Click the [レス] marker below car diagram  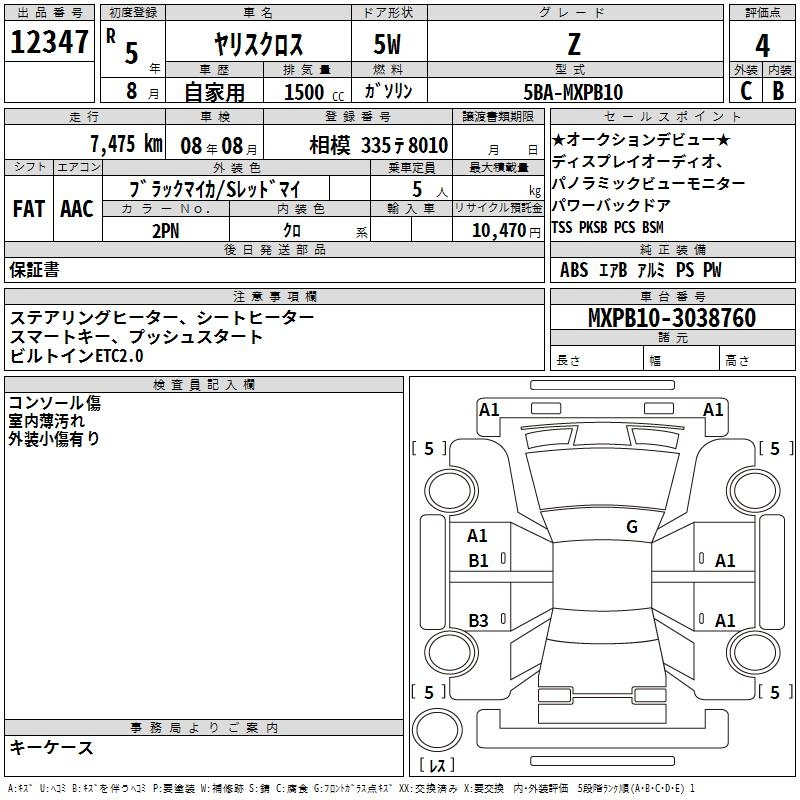pyautogui.click(x=437, y=766)
